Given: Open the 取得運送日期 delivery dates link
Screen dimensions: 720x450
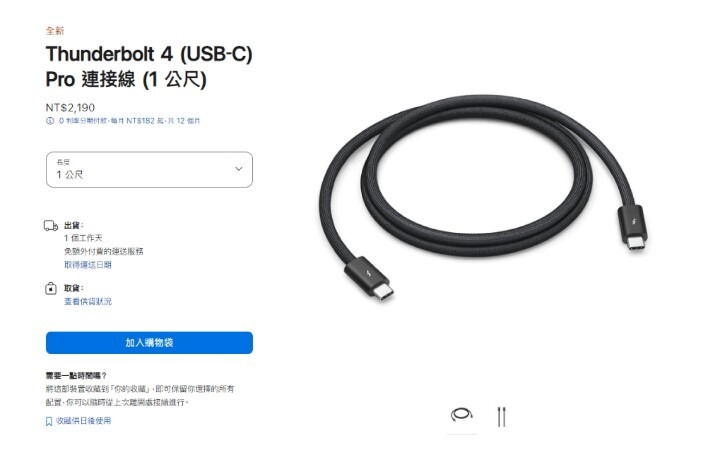Looking at the screenshot, I should click(x=88, y=264).
